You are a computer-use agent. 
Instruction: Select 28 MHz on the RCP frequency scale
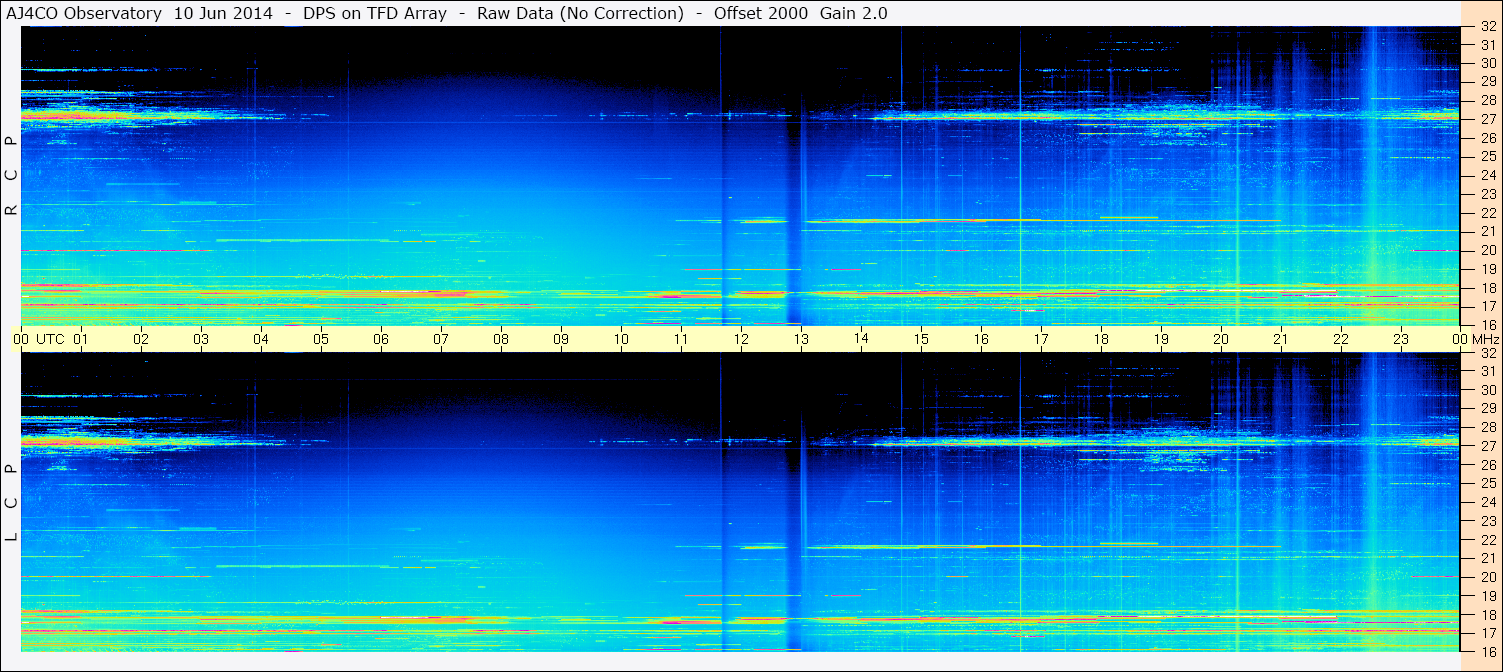[1488, 101]
